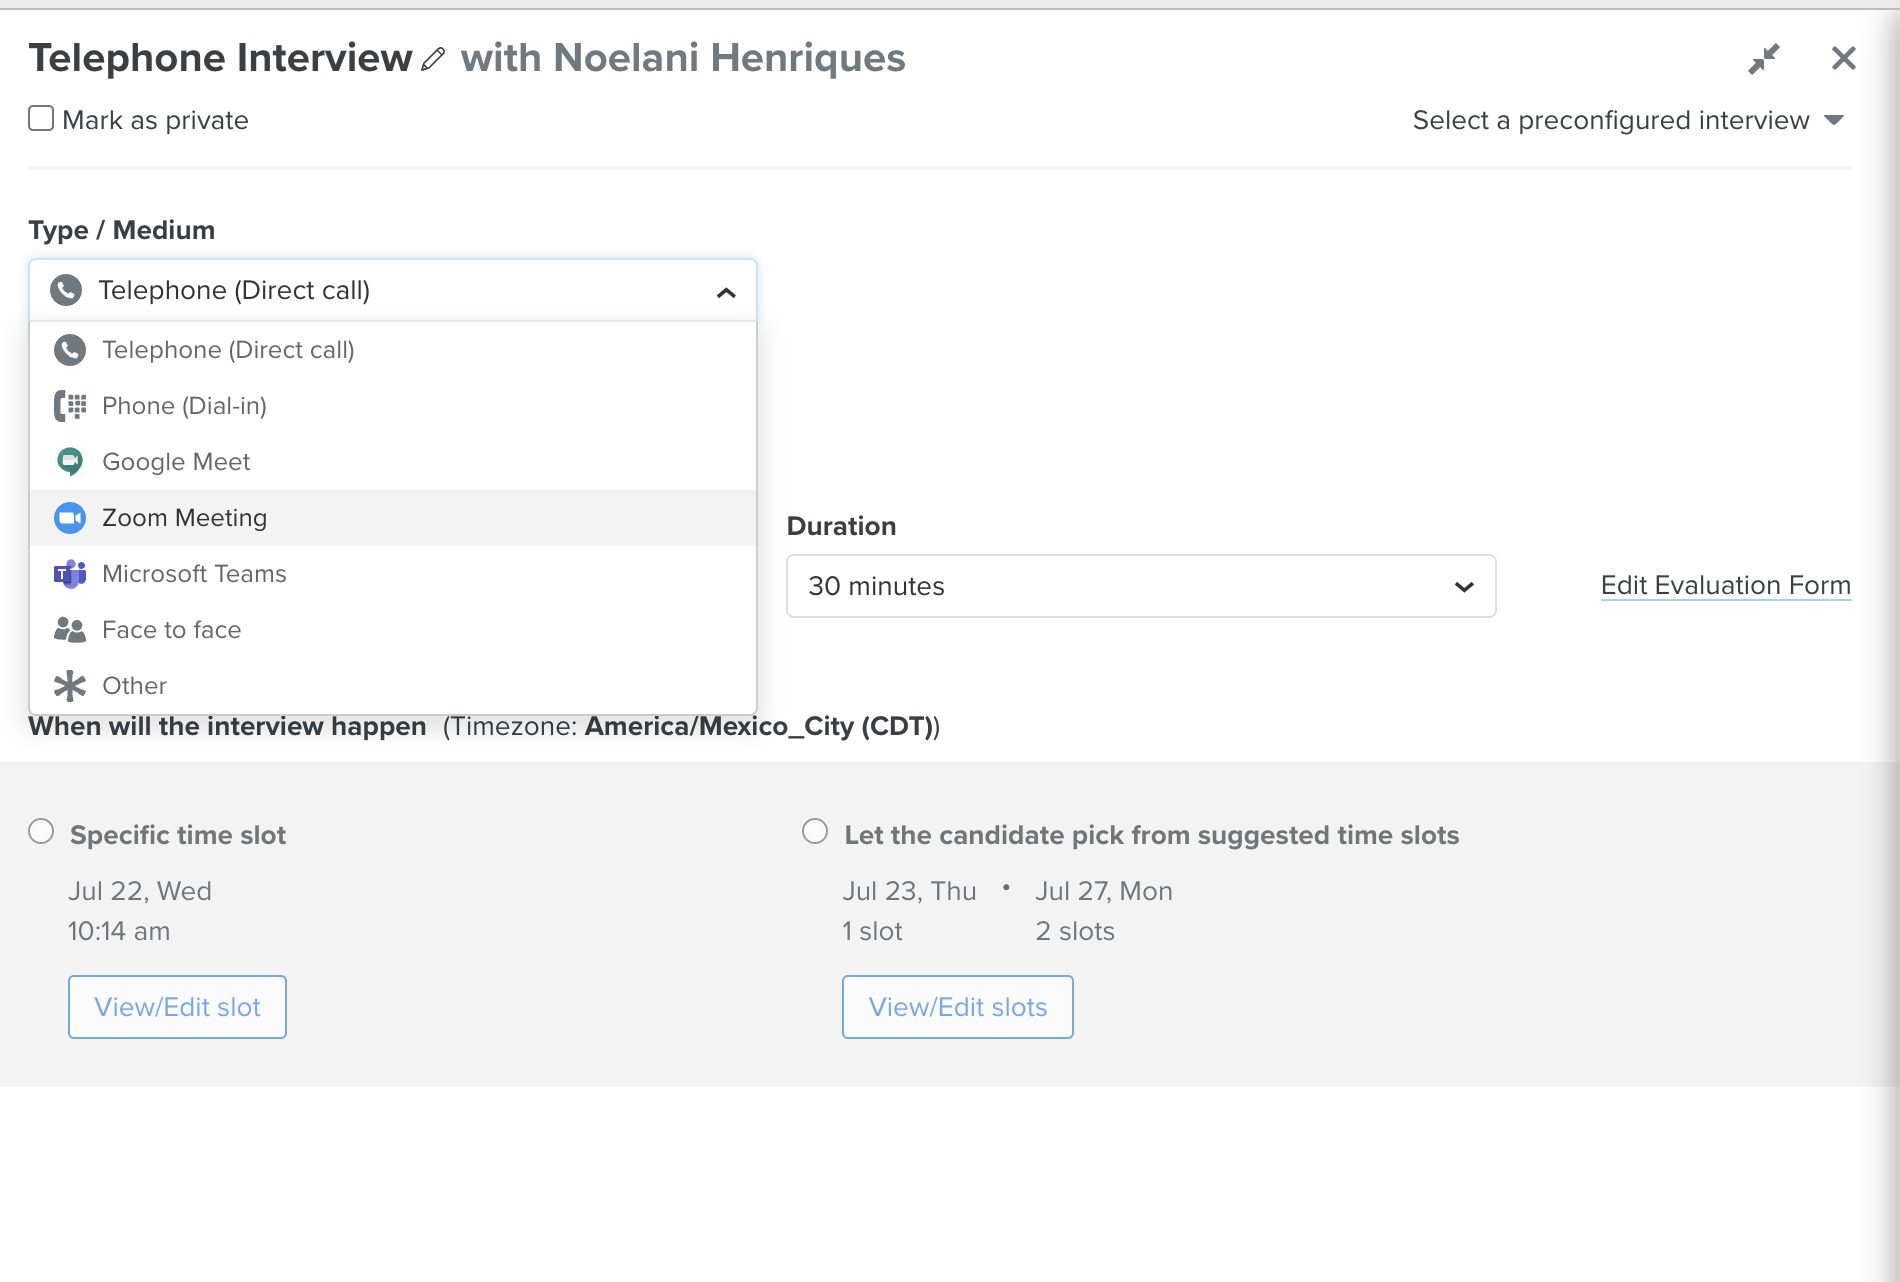Close the interview dialog with X
Screen dimensions: 1900x1282
[x=1844, y=58]
